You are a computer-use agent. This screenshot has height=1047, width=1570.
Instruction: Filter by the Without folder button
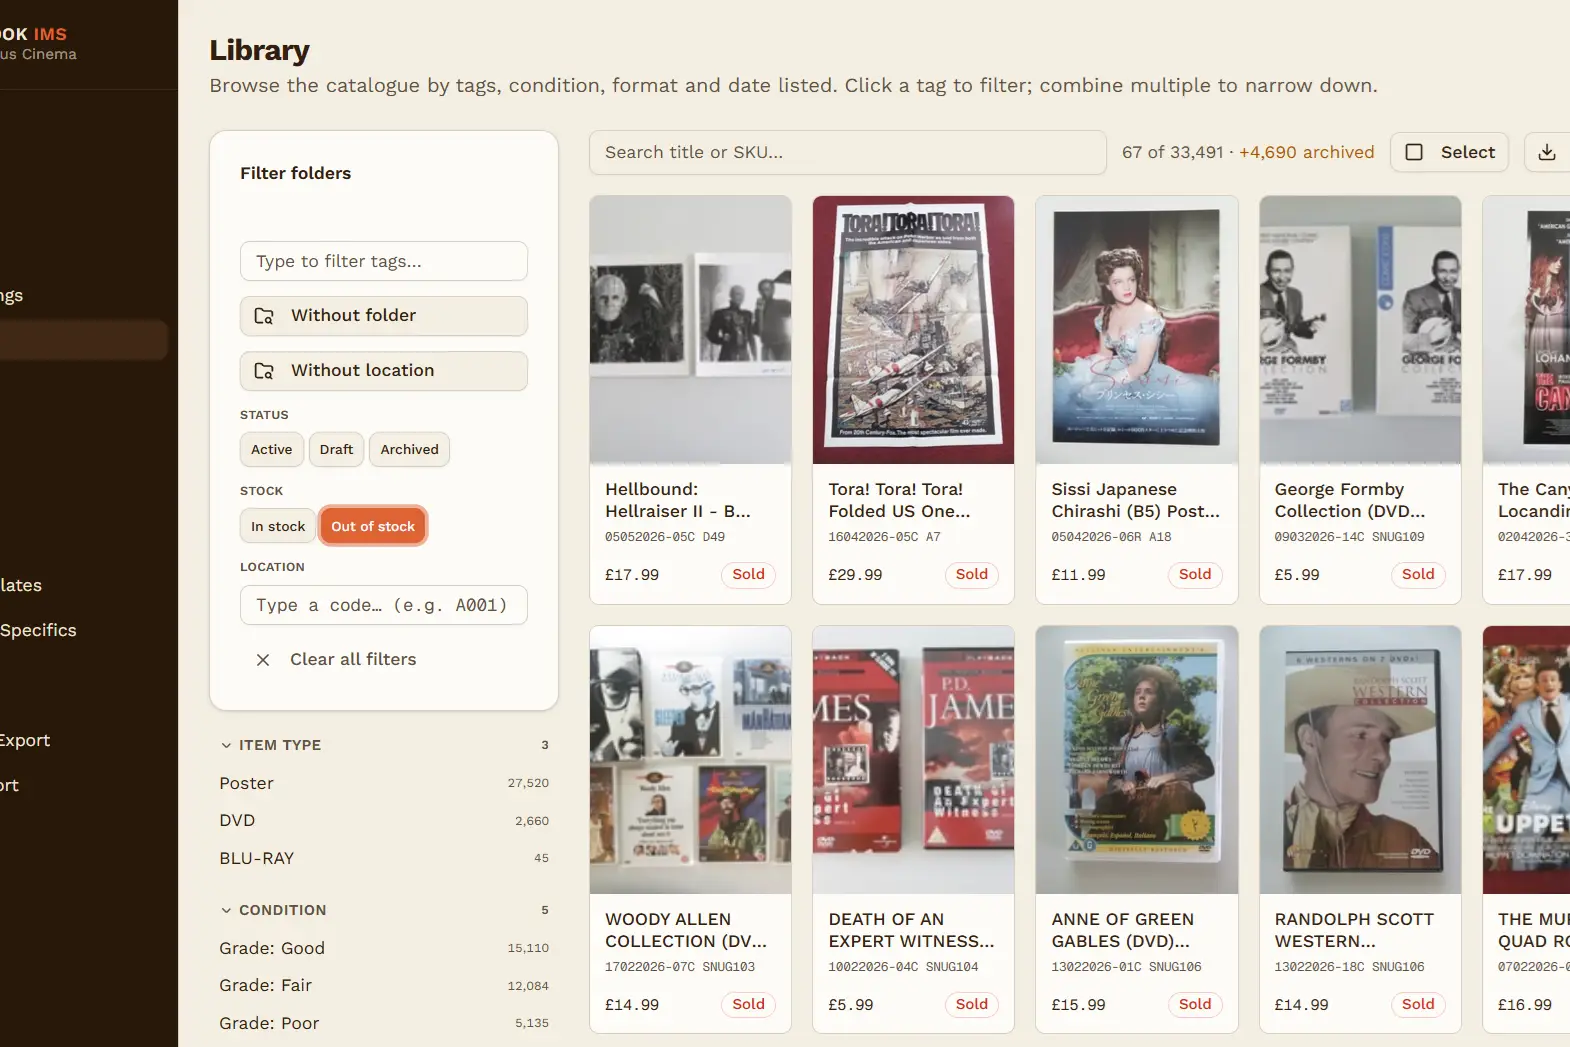tap(384, 316)
